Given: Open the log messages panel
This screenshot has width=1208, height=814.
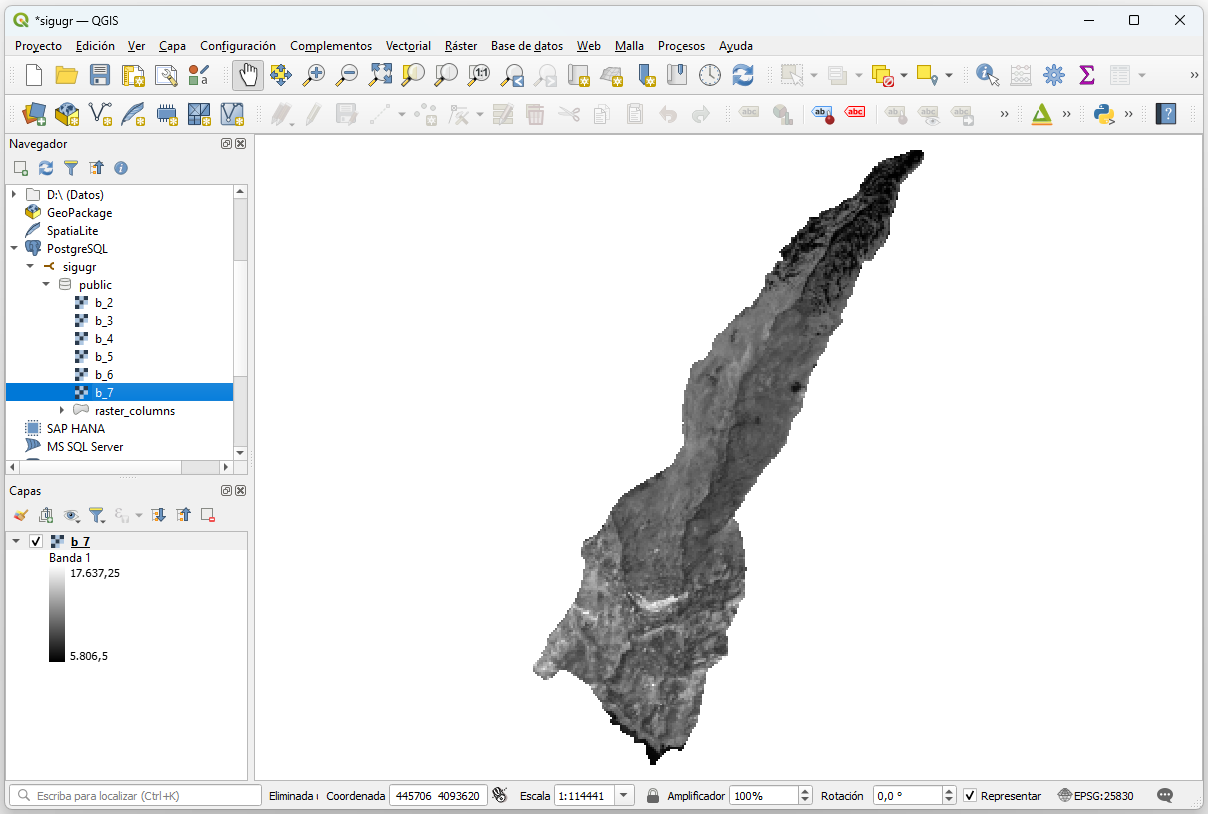Looking at the screenshot, I should (x=1164, y=795).
